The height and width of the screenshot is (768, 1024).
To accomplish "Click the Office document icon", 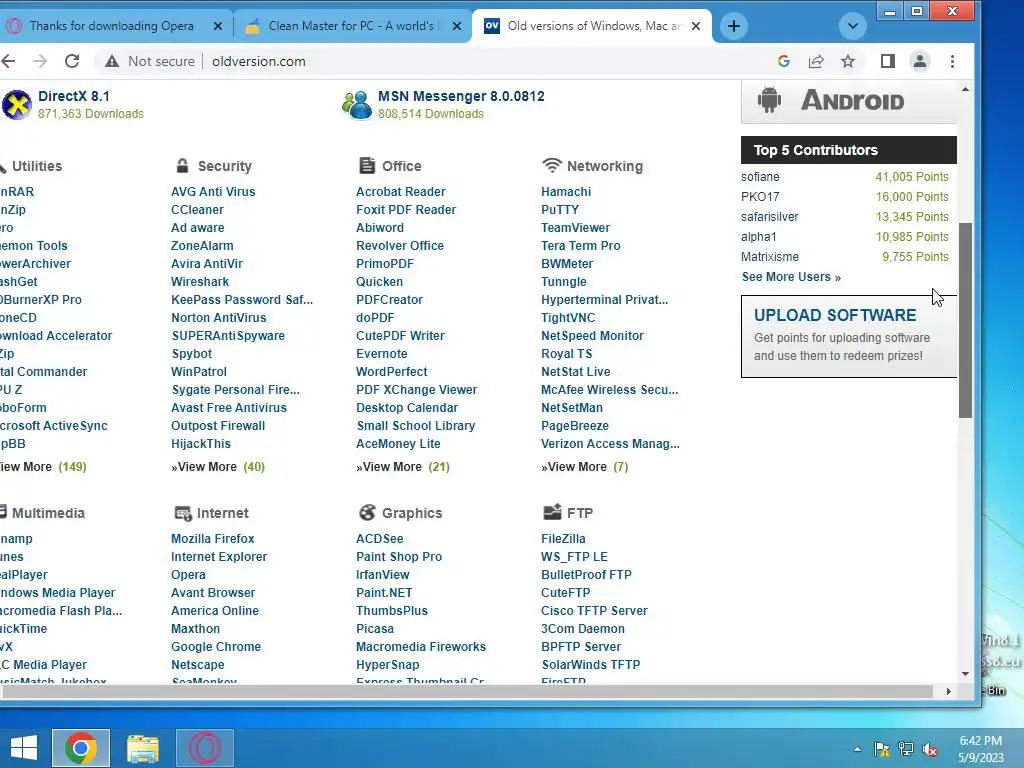I will pyautogui.click(x=367, y=165).
